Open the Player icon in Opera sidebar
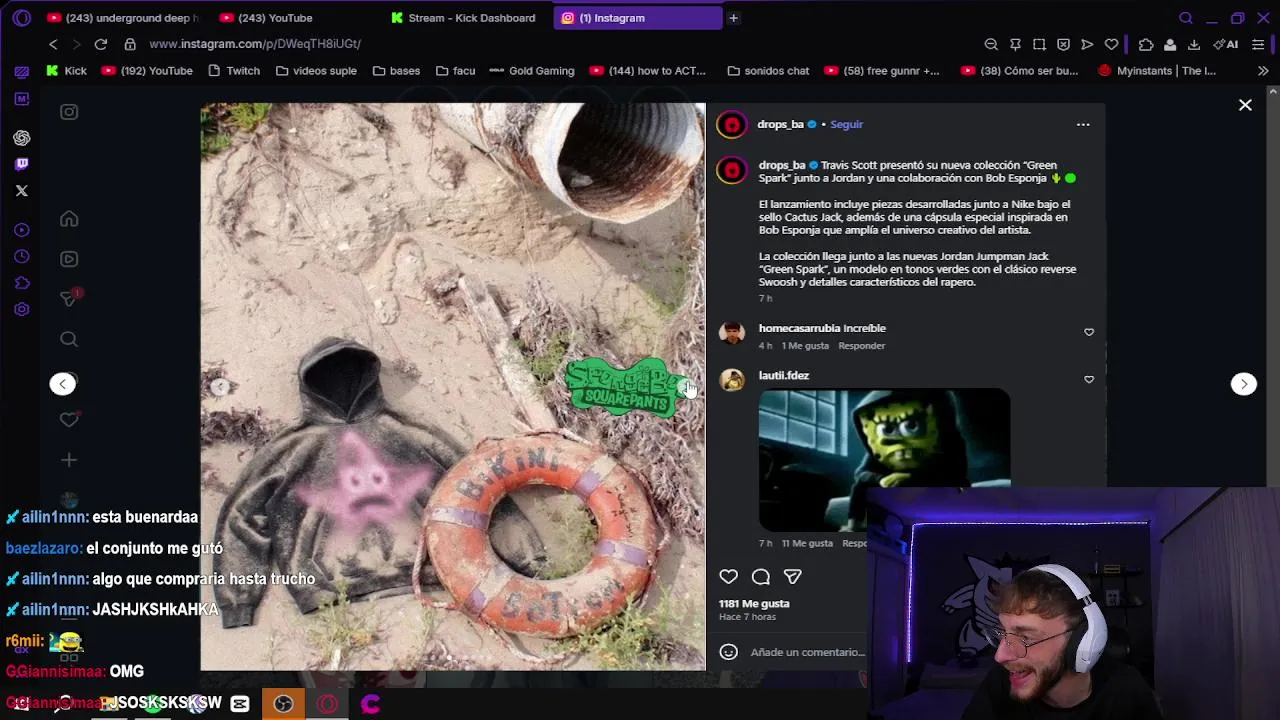This screenshot has height=720, width=1280. point(22,230)
